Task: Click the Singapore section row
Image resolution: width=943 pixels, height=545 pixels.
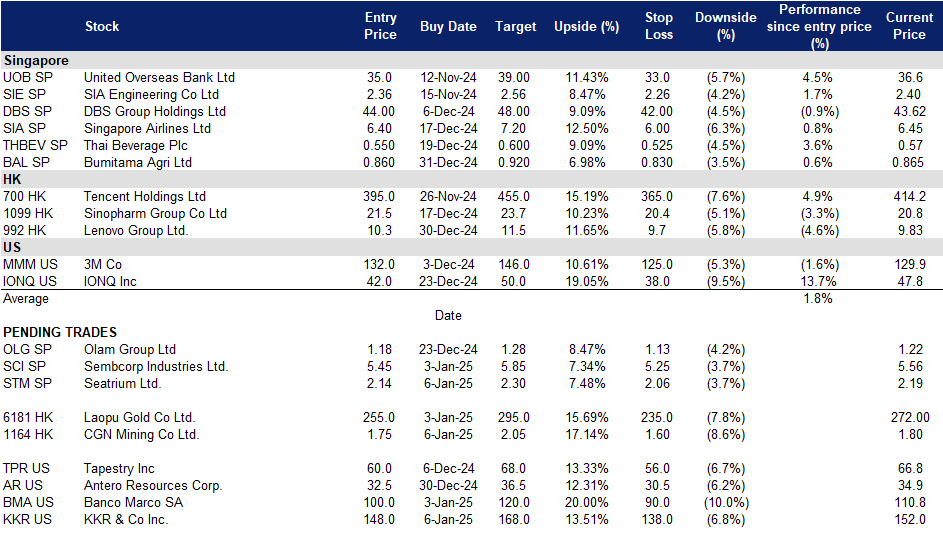Action: coord(472,60)
